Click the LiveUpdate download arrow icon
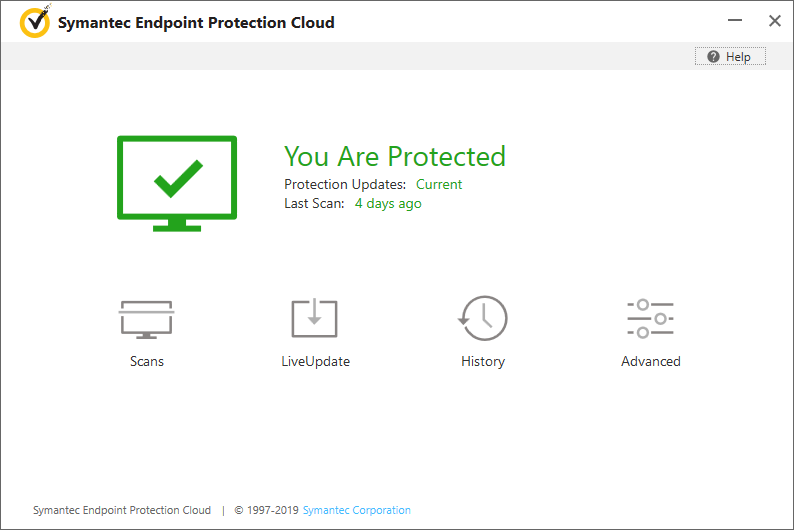 point(314,319)
